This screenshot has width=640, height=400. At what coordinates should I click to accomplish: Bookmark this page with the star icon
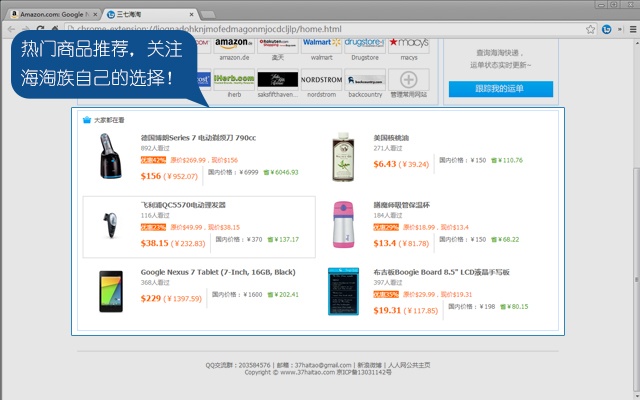click(x=590, y=29)
